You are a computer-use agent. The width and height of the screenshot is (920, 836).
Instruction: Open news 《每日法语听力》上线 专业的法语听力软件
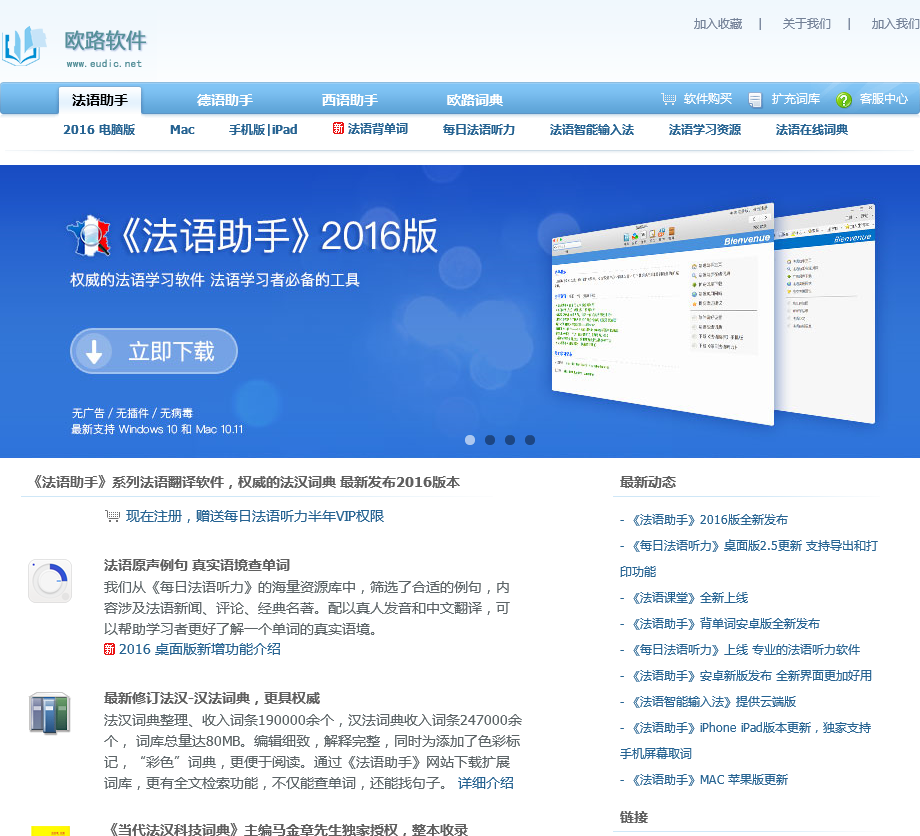[746, 649]
